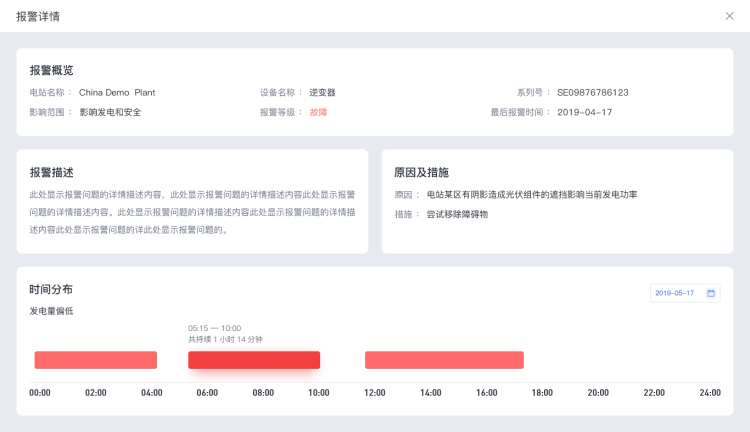Select the station name China Demo Plant
The image size is (750, 432).
(x=117, y=92)
